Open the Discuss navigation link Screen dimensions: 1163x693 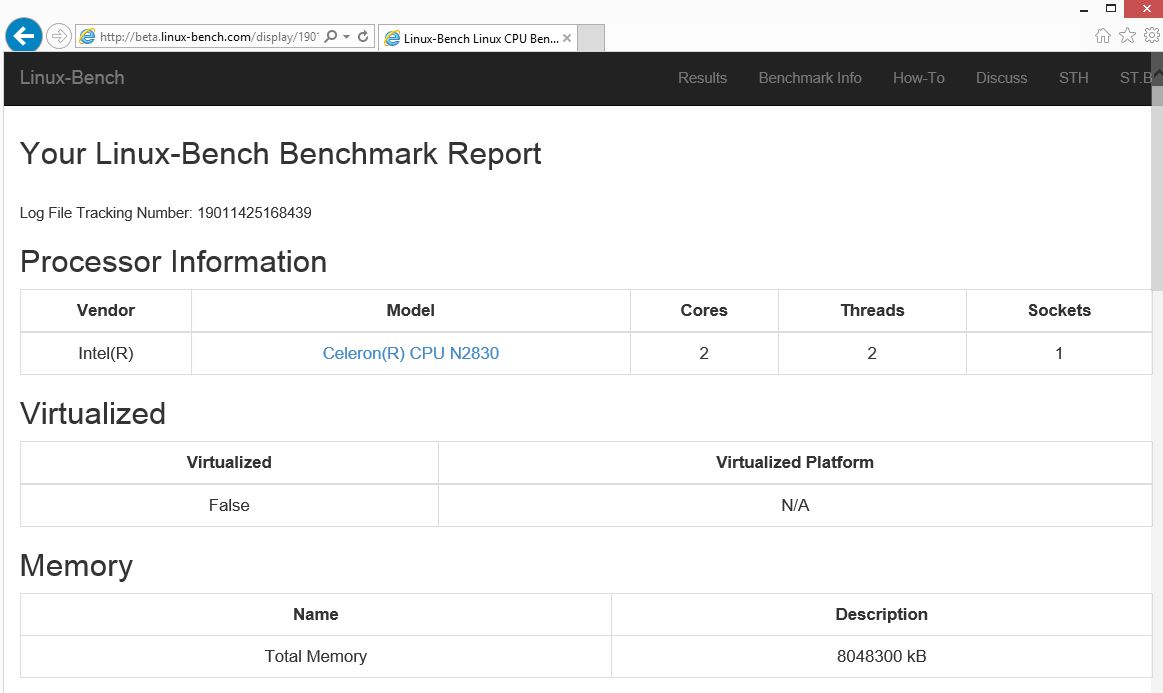(1001, 78)
